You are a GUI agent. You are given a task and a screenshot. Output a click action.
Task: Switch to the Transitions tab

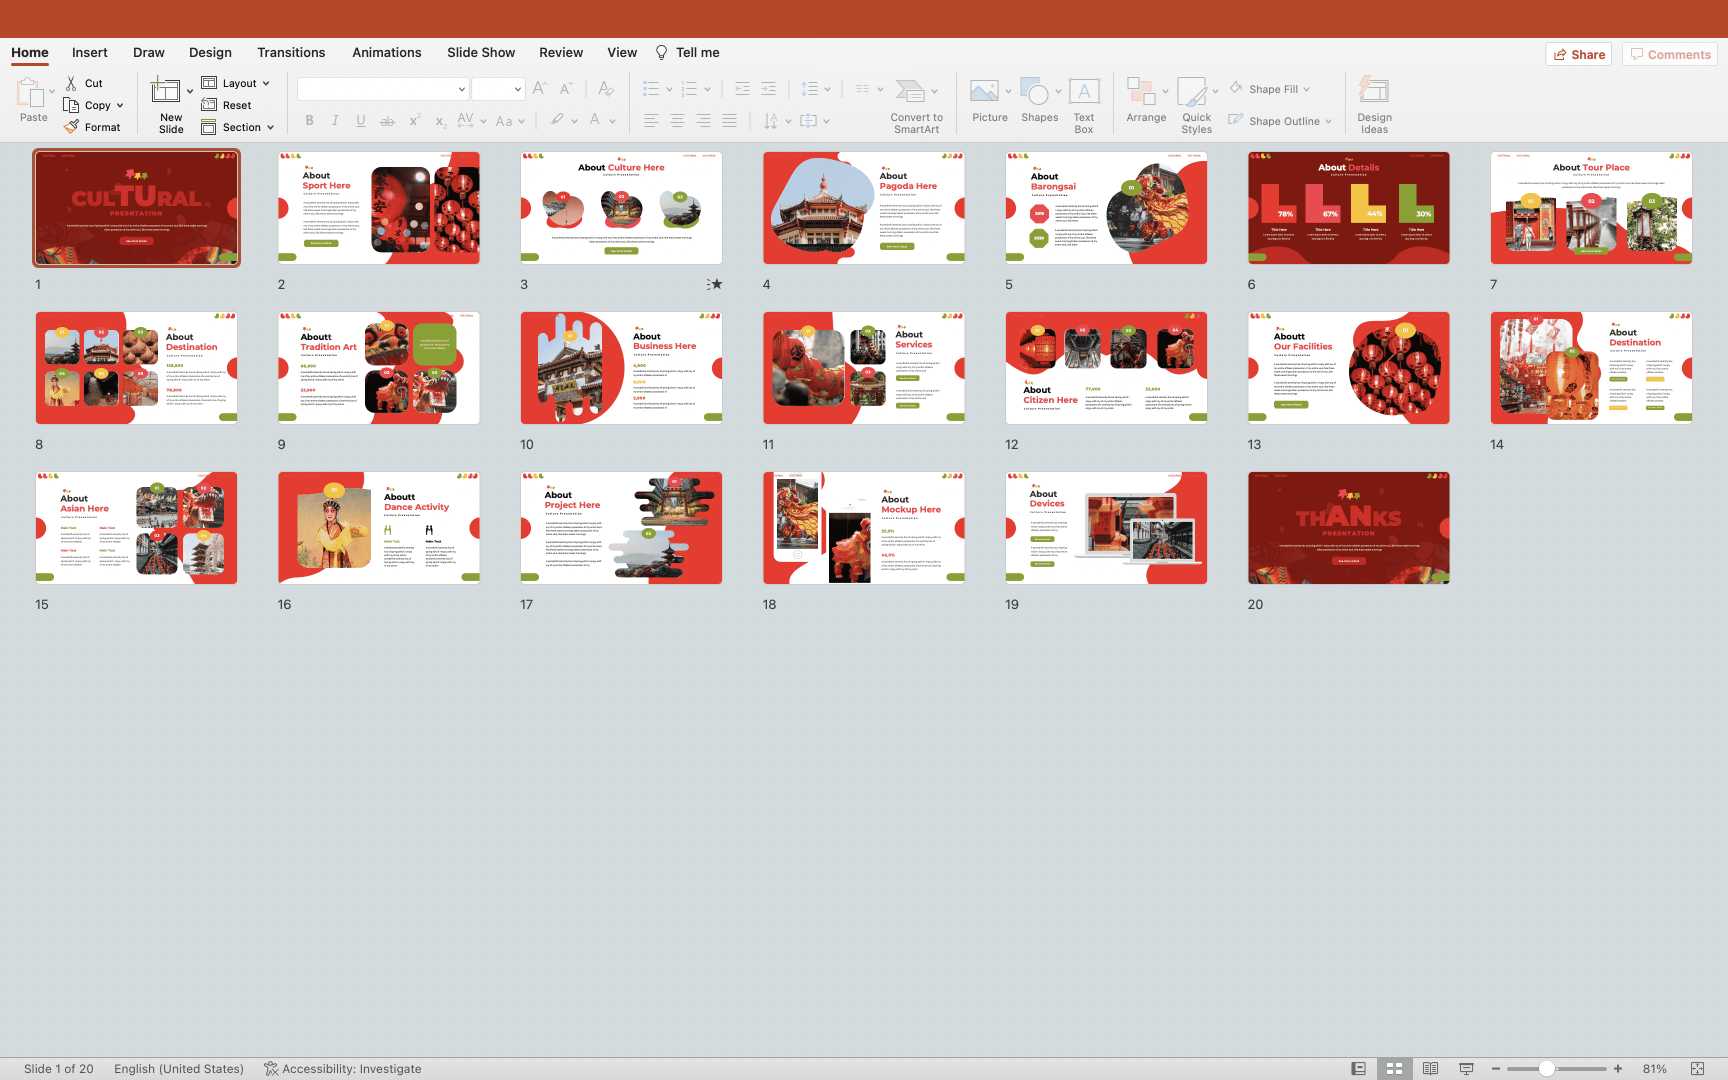[291, 52]
